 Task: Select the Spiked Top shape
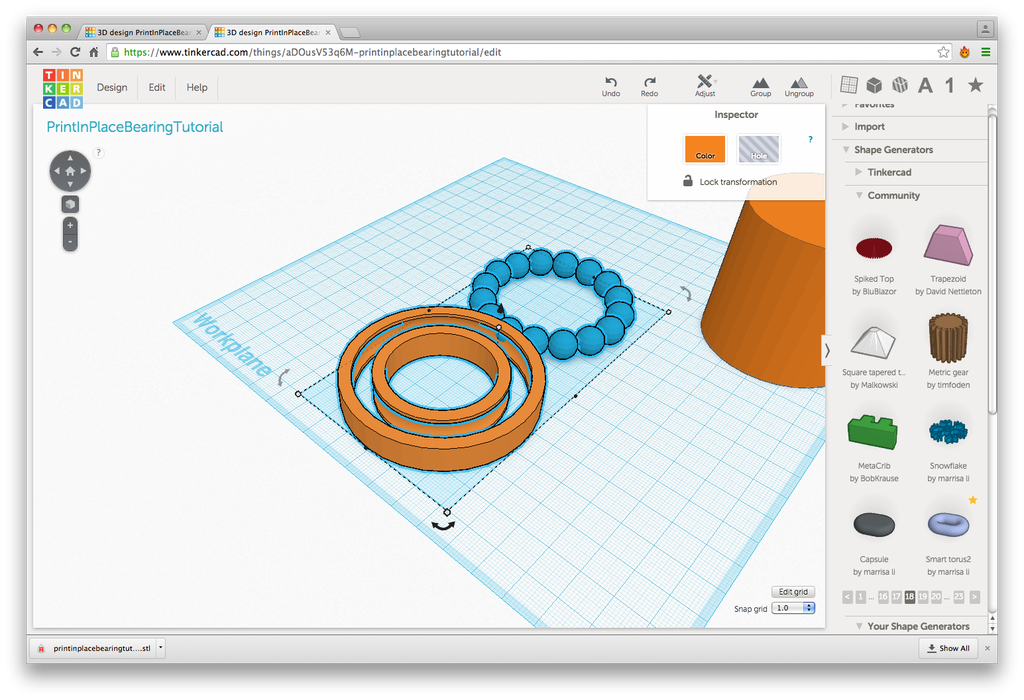874,248
